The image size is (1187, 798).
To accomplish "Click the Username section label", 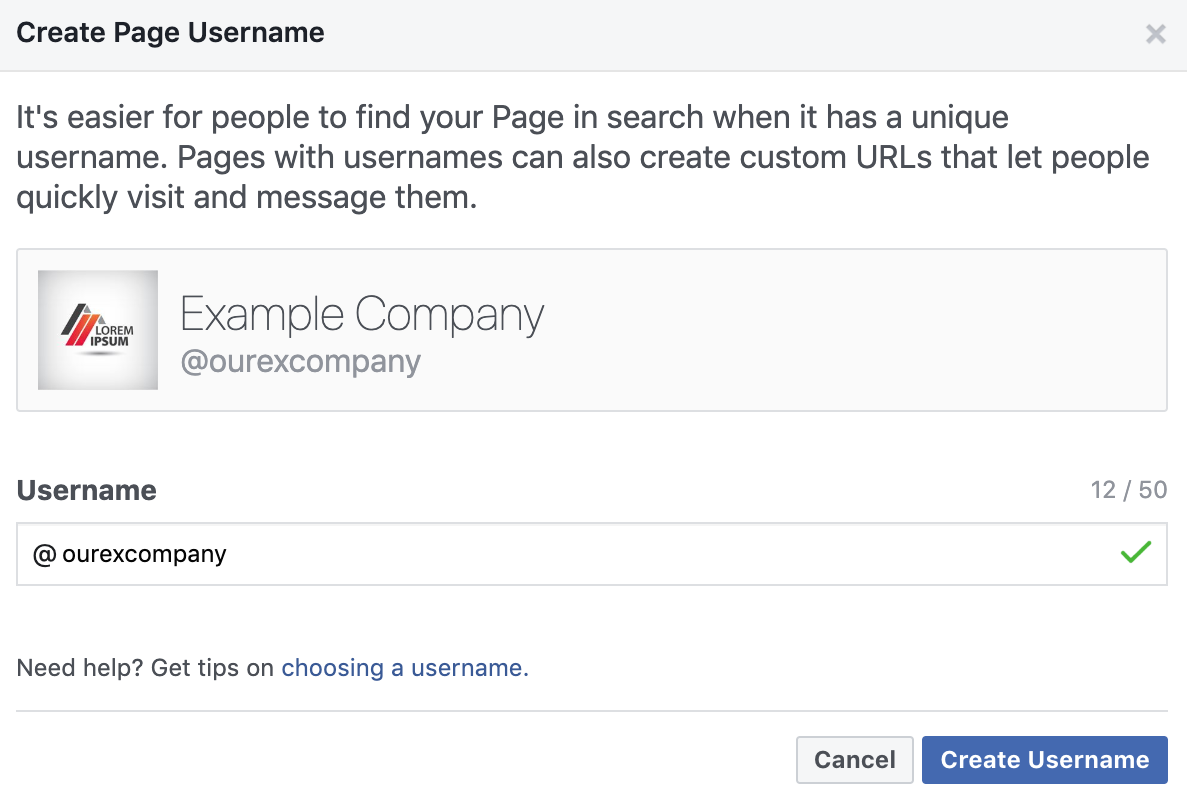I will (86, 490).
